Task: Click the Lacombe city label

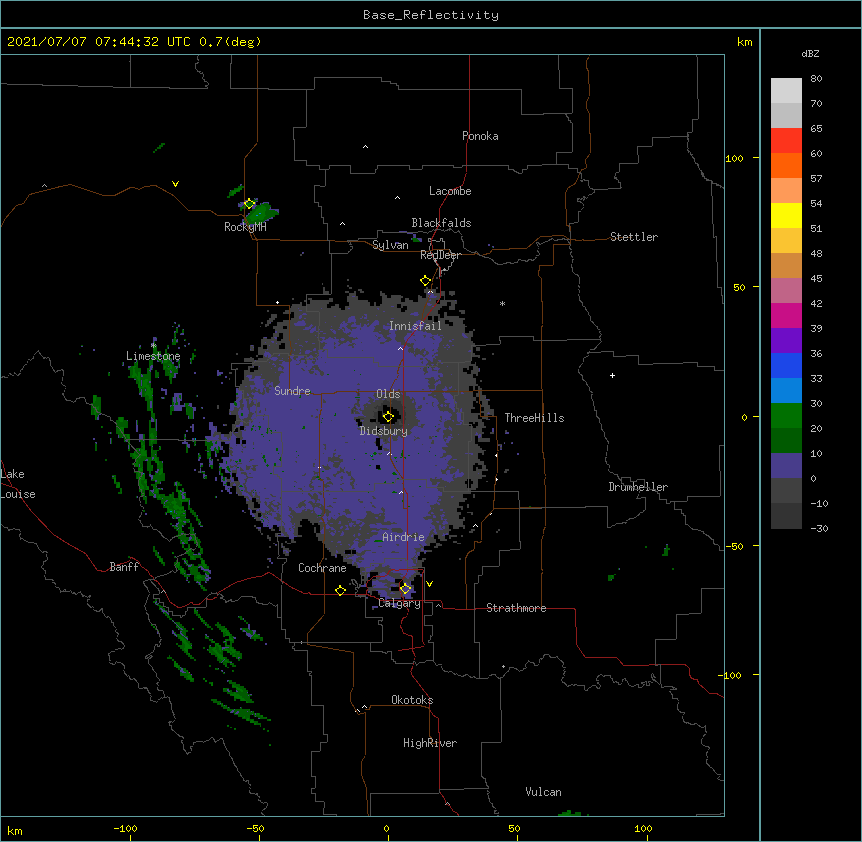Action: 450,191
